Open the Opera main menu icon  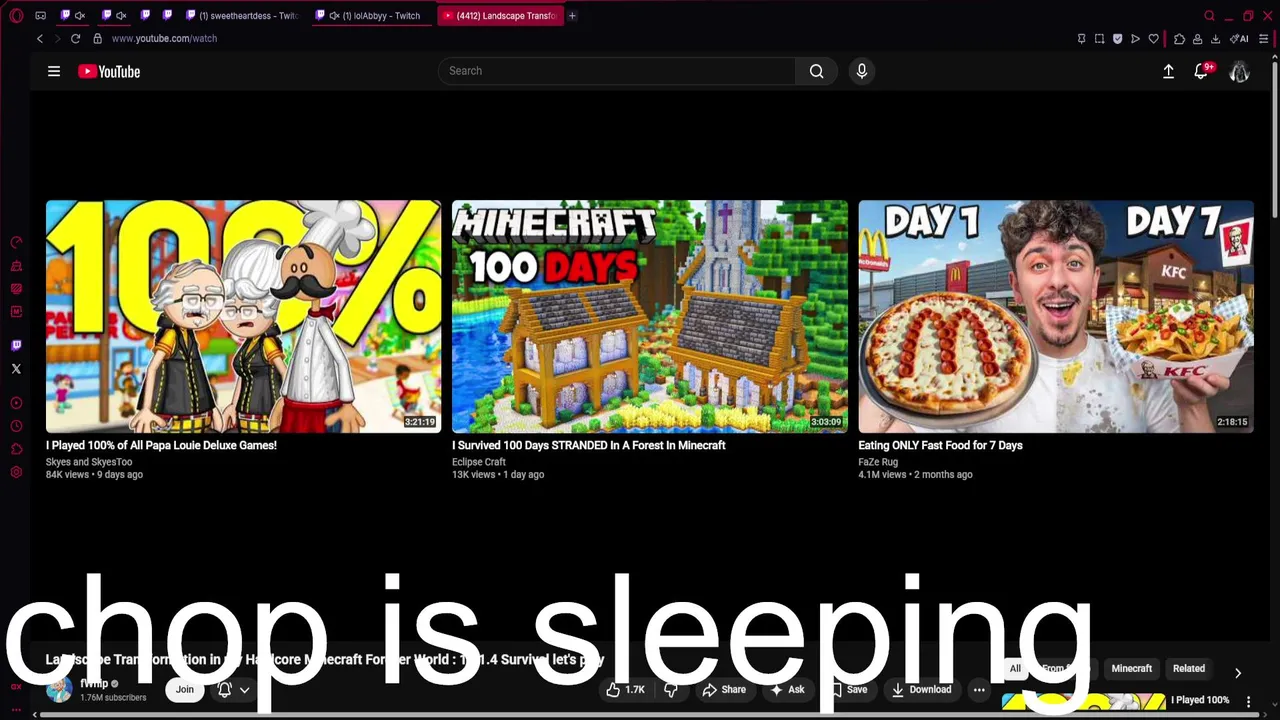16,15
